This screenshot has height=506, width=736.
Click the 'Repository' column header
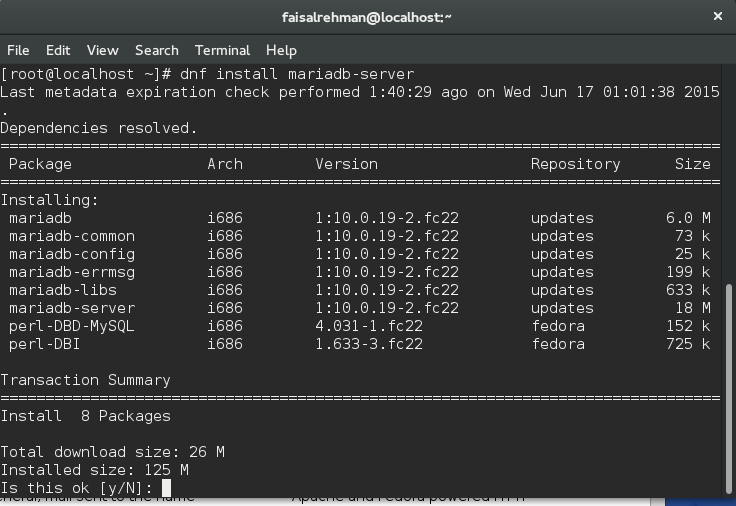(575, 164)
